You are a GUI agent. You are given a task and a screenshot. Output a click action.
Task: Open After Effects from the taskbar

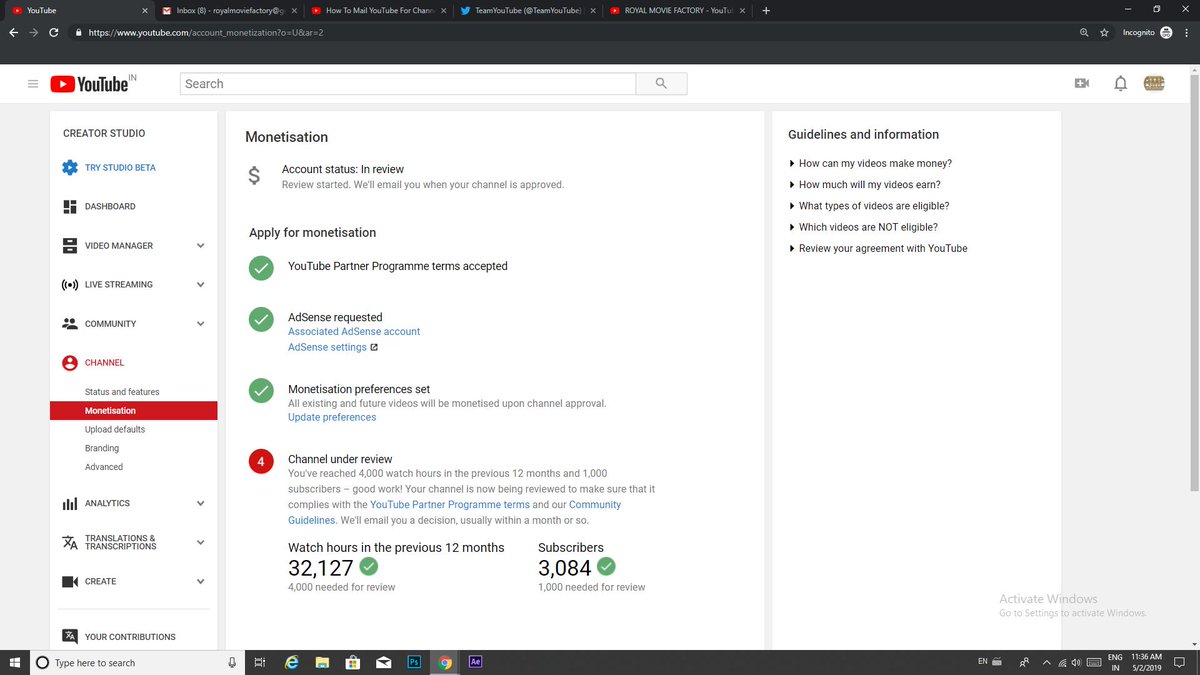point(476,662)
